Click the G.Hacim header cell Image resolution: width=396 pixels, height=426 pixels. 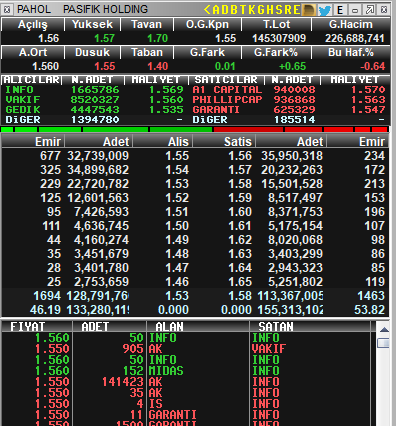pyautogui.click(x=351, y=24)
